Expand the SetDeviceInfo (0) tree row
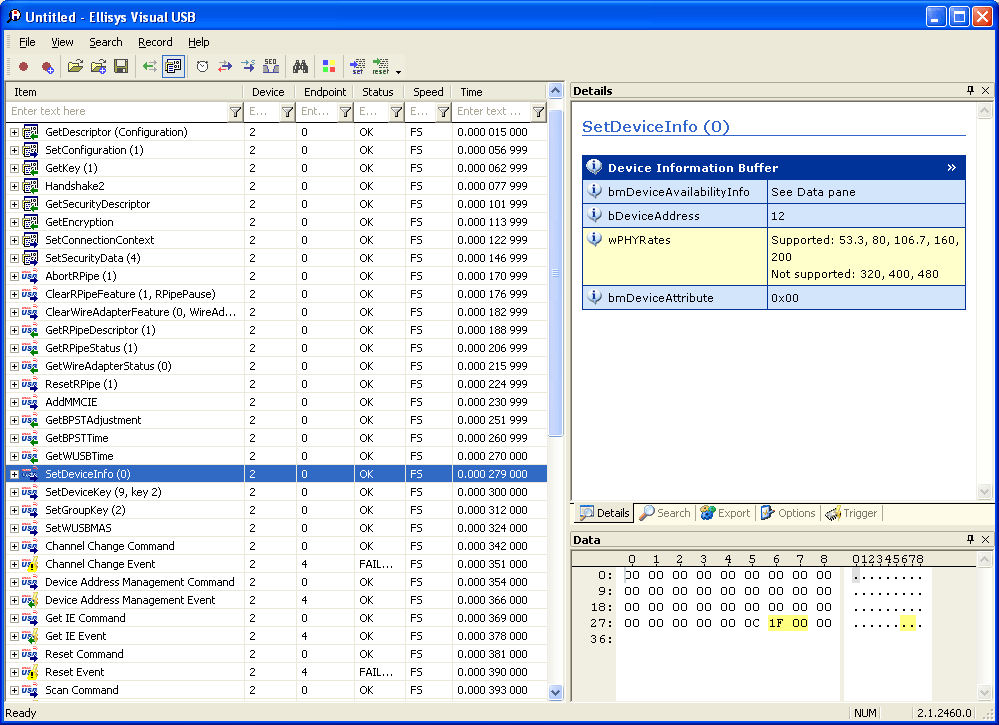 tap(14, 474)
